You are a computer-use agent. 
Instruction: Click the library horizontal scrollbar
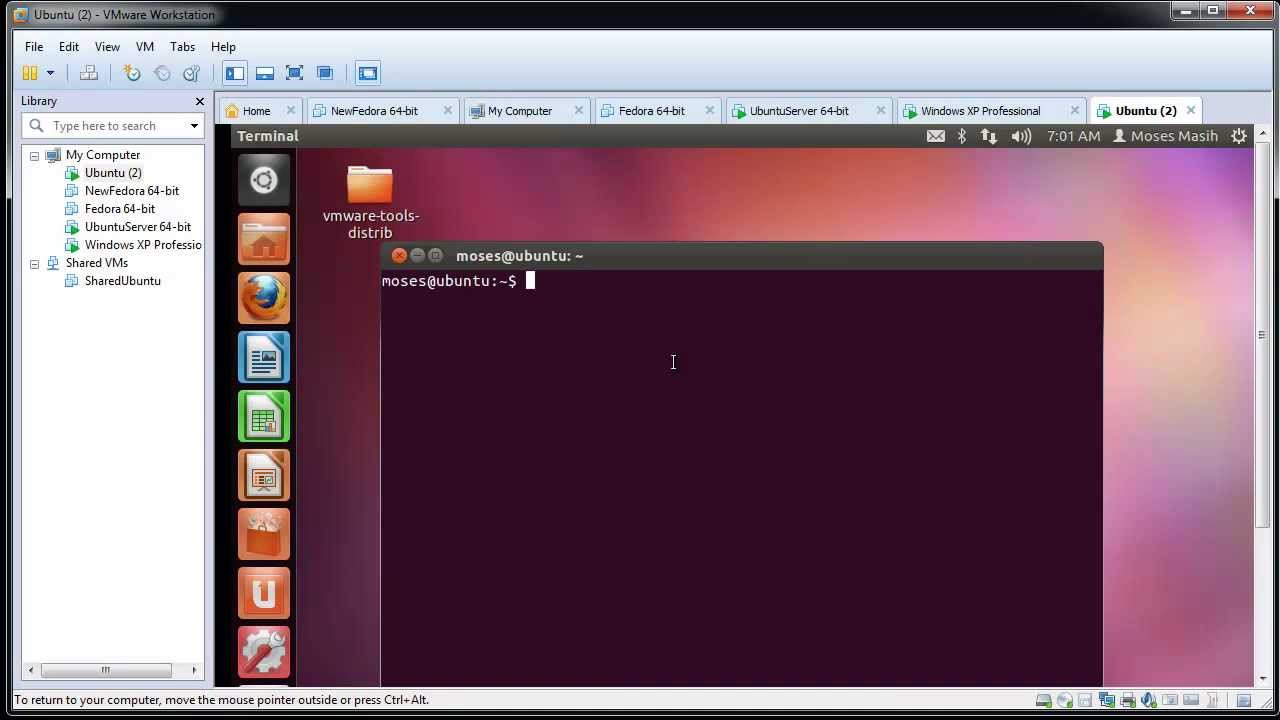click(112, 670)
